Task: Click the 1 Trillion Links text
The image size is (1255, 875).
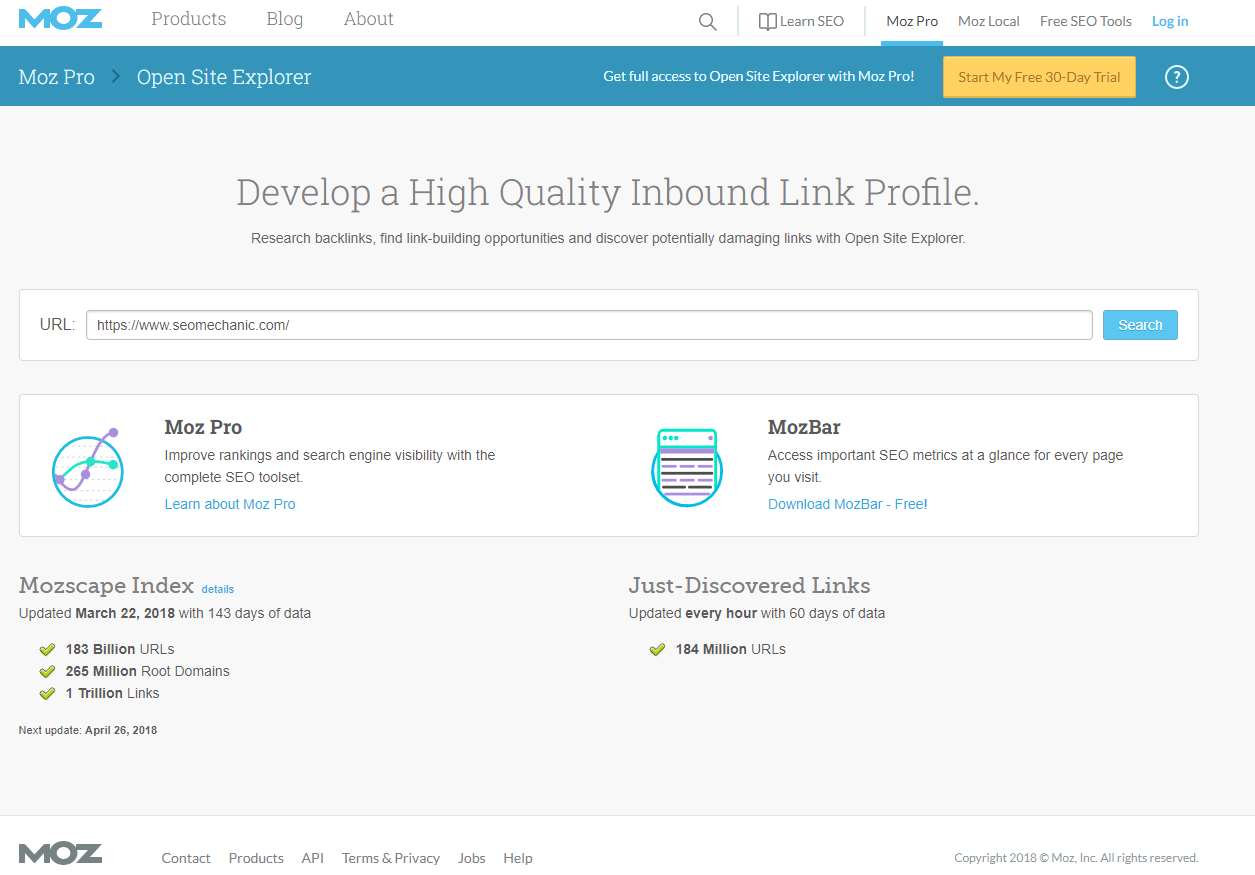Action: pos(112,693)
